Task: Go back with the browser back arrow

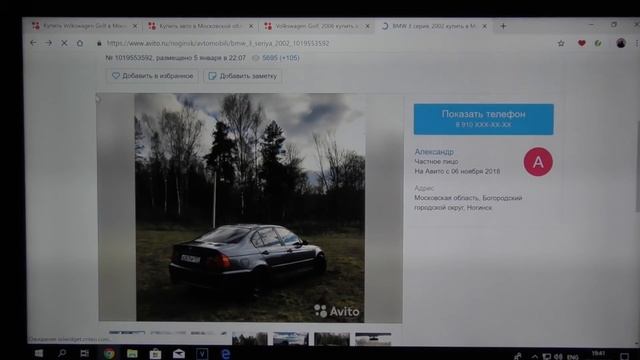Action: coord(33,43)
